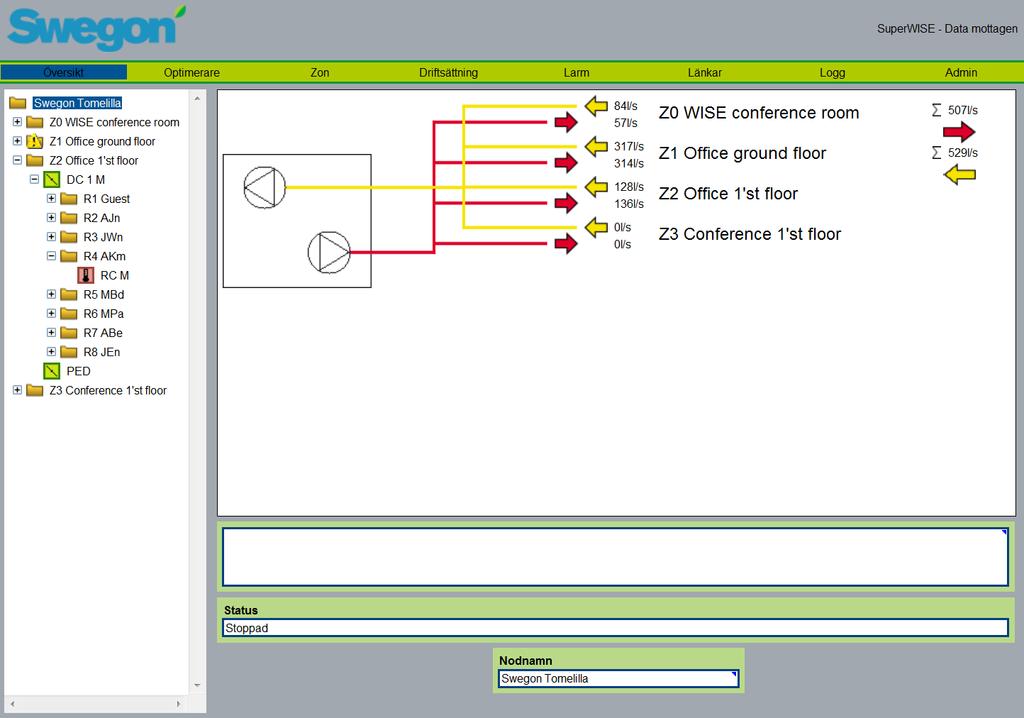Click the Nodnamn input field
This screenshot has width=1024, height=718.
618,679
